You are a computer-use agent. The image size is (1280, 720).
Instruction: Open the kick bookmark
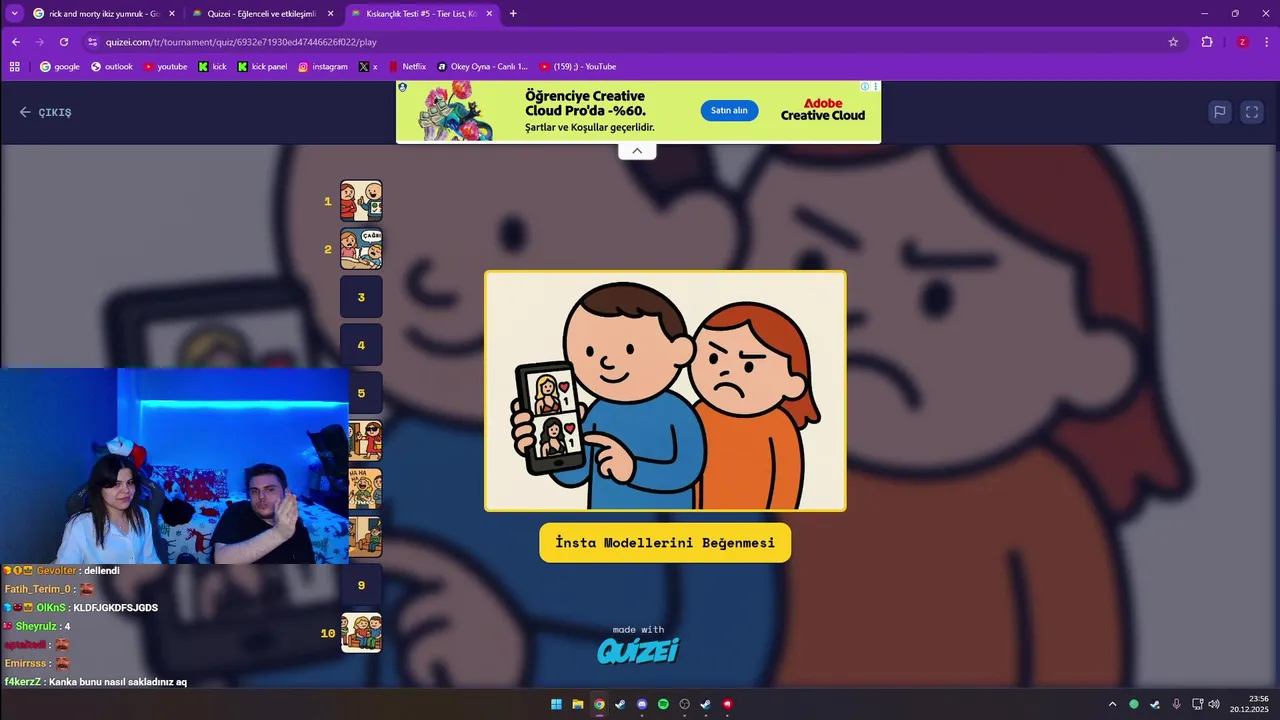tap(212, 67)
